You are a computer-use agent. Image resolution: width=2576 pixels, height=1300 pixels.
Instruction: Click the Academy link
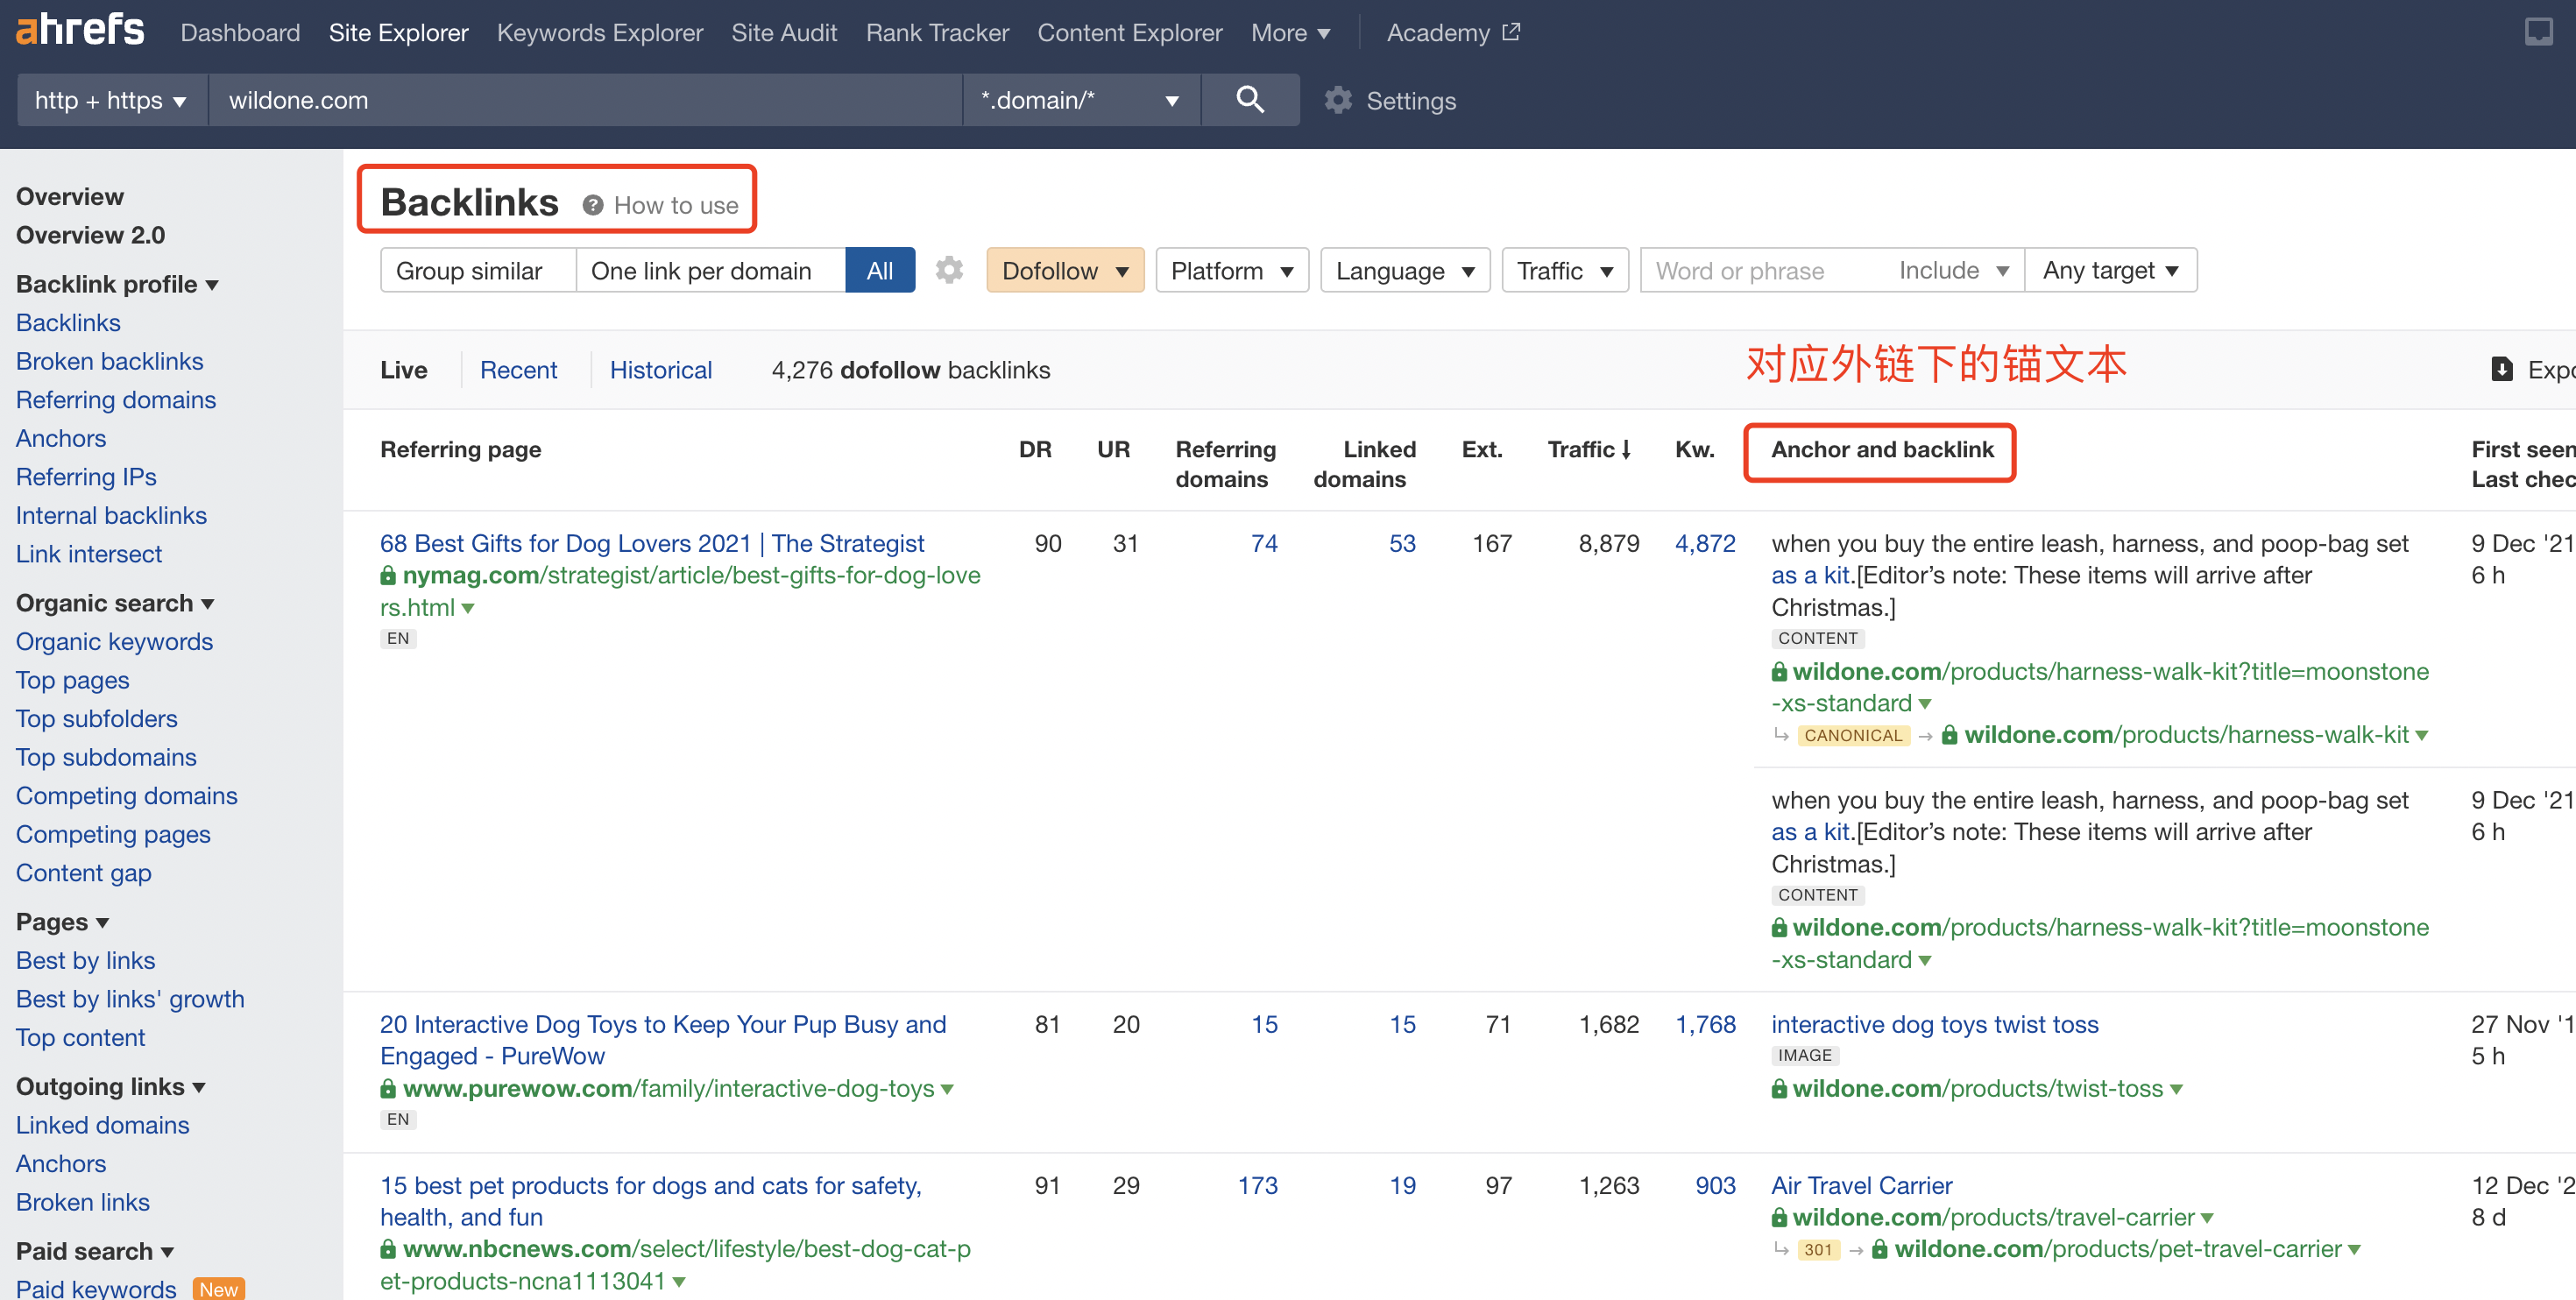coord(1438,33)
